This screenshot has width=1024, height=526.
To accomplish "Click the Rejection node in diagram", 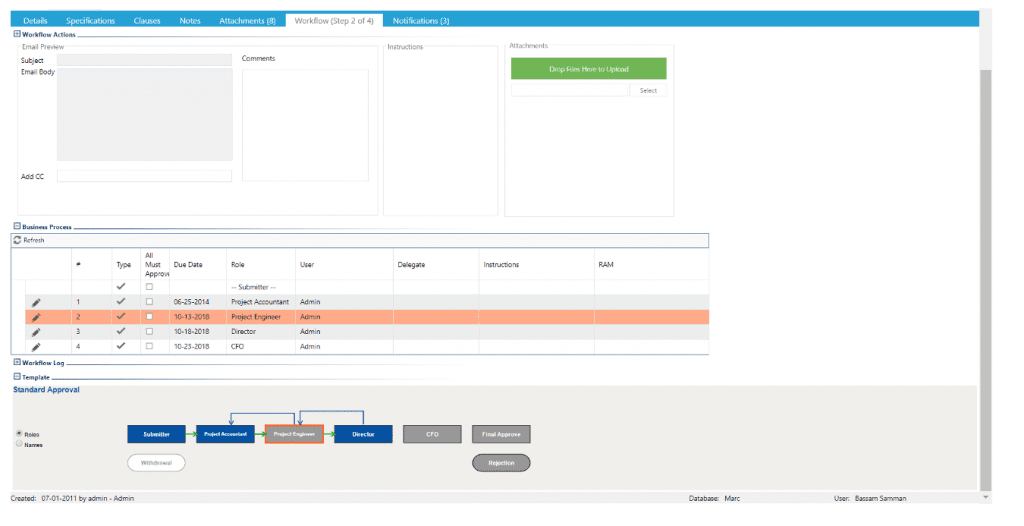I will (502, 463).
